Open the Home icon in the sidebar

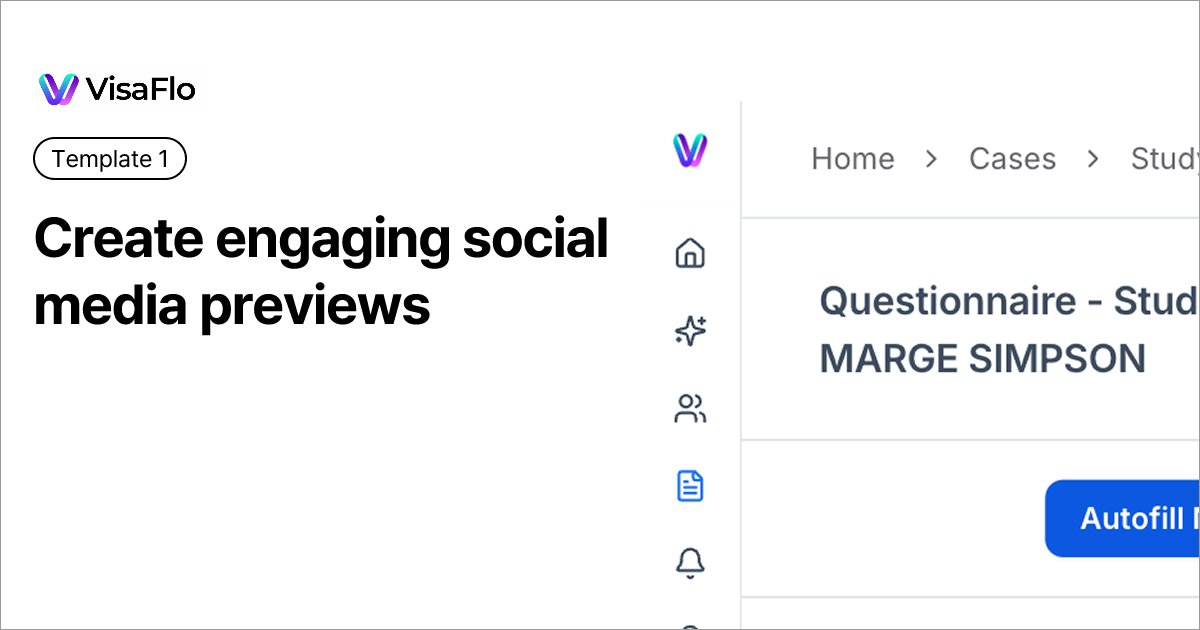coord(690,254)
